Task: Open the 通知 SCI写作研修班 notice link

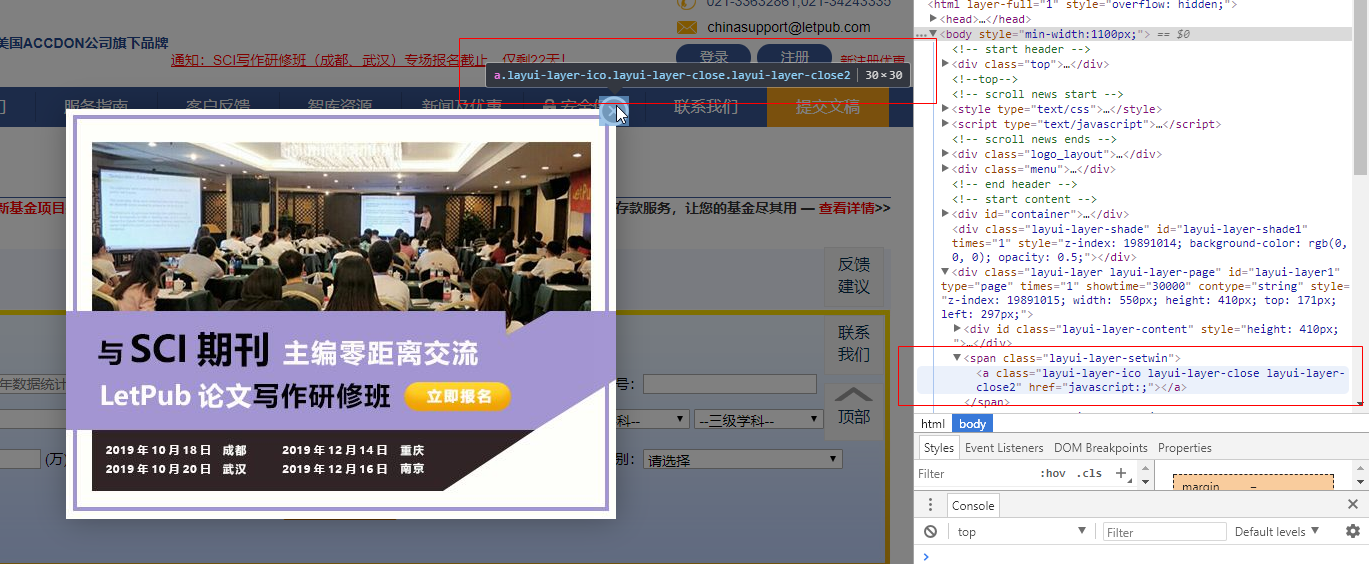Action: [x=370, y=60]
